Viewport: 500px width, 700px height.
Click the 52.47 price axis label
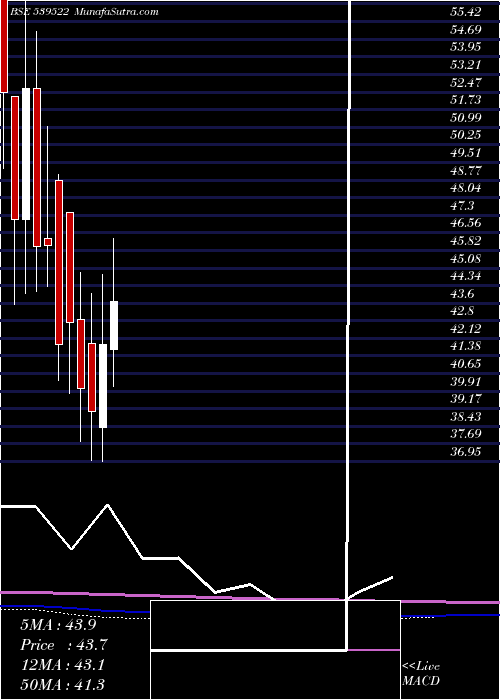(466, 83)
